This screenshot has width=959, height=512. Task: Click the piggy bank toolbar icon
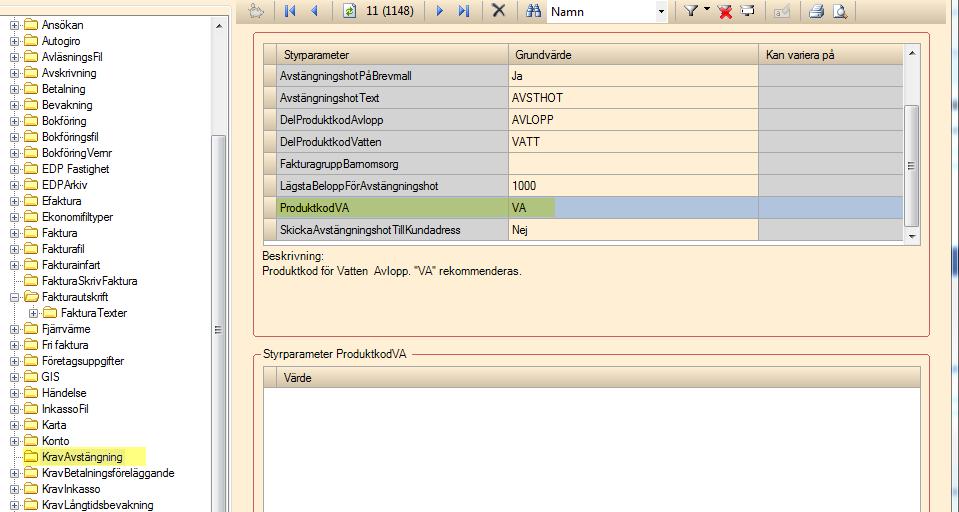pyautogui.click(x=255, y=10)
